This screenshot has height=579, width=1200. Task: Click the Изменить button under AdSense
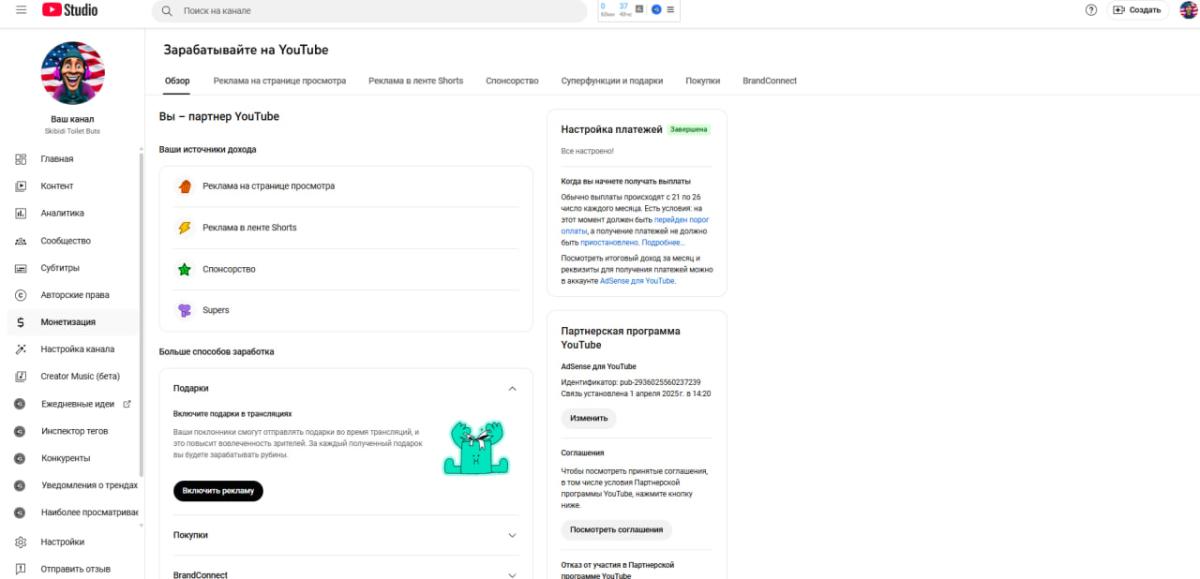[x=589, y=418]
